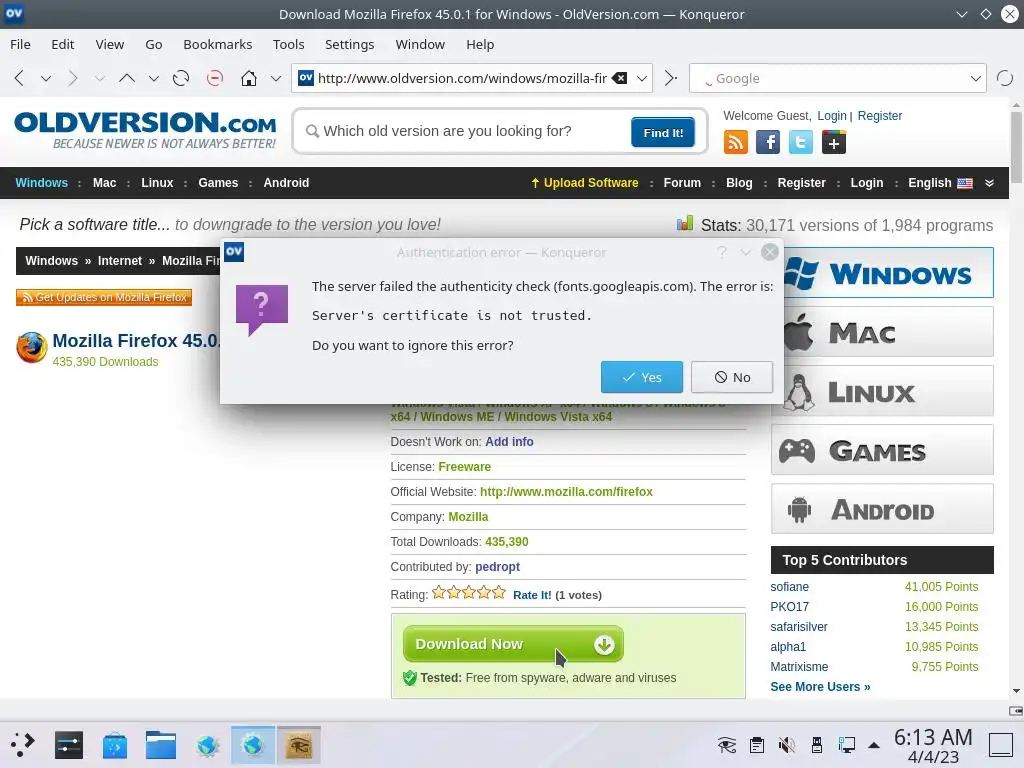Open the View menu
The width and height of the screenshot is (1024, 768).
(110, 44)
